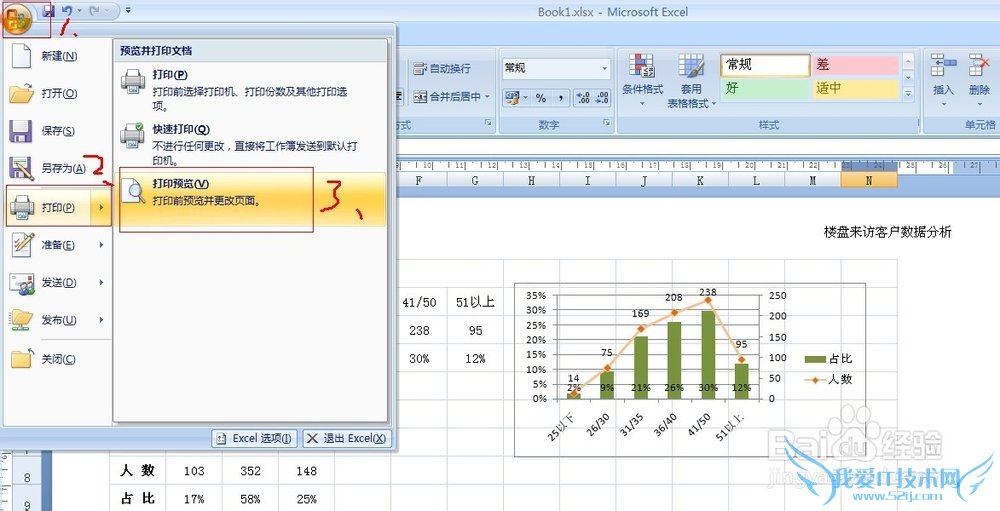
Task: Click the Undo icon in quick access toolbar
Action: (66, 11)
